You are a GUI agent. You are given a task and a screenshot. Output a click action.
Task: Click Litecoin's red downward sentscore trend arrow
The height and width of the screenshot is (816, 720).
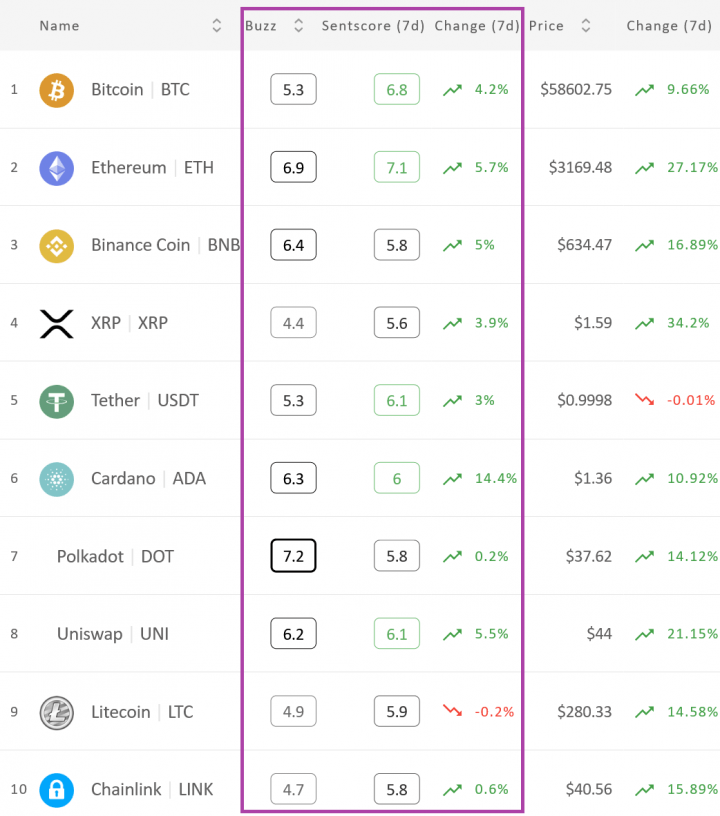click(452, 710)
